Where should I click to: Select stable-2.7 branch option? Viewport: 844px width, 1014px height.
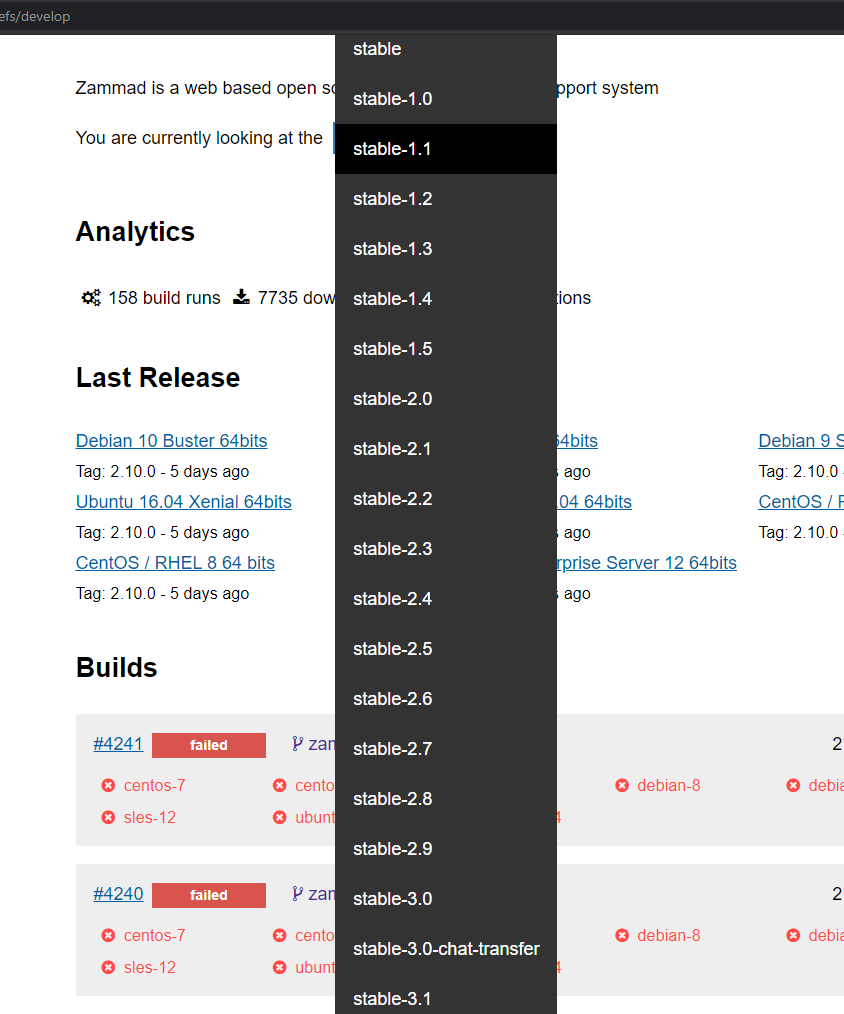[x=446, y=749]
